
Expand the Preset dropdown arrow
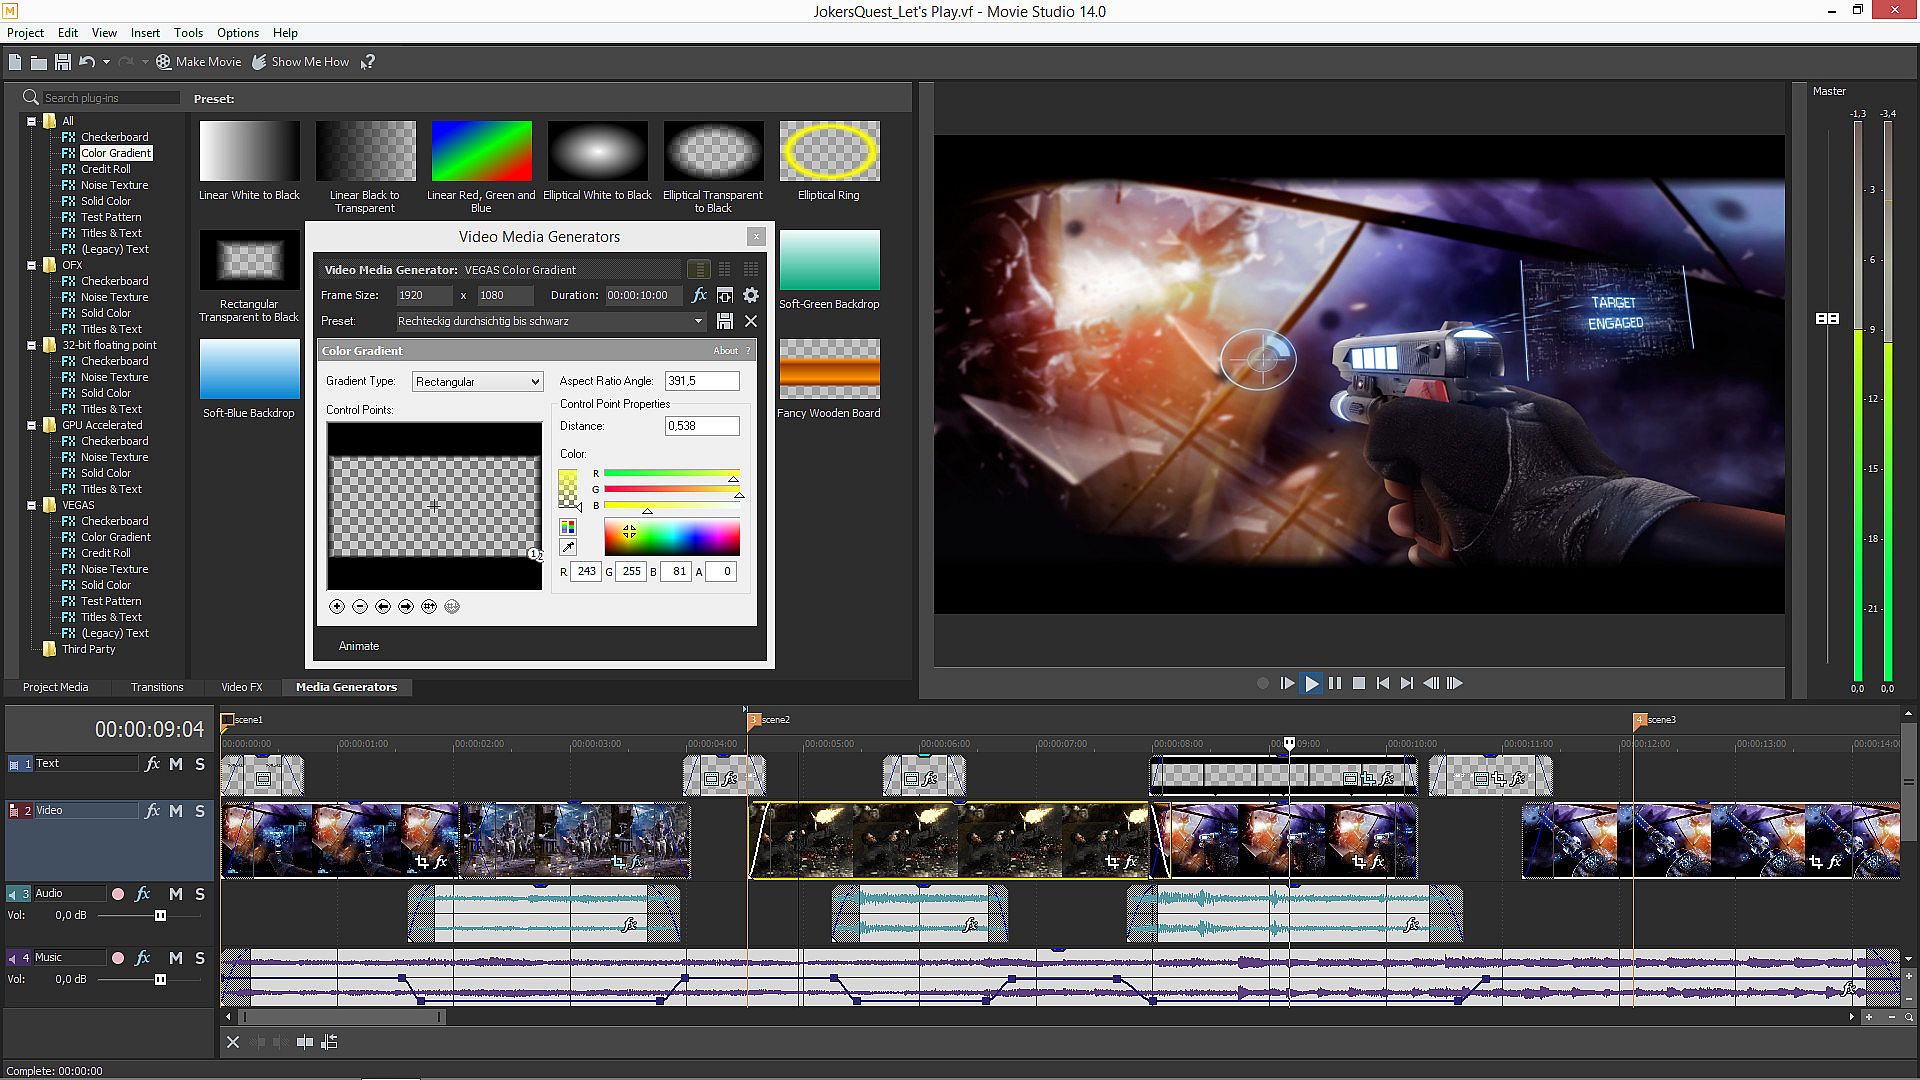coord(698,321)
